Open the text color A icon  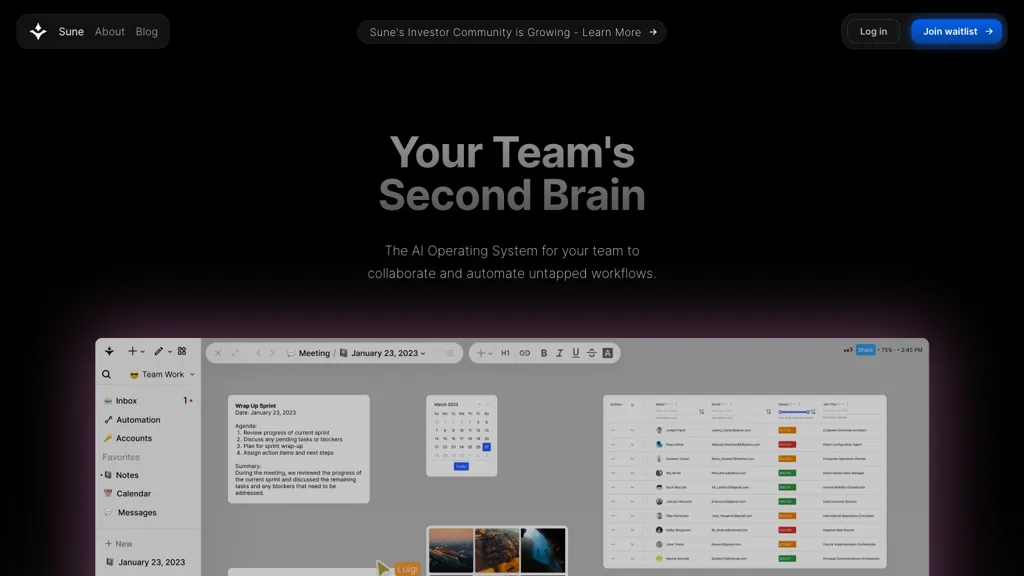[x=607, y=353]
